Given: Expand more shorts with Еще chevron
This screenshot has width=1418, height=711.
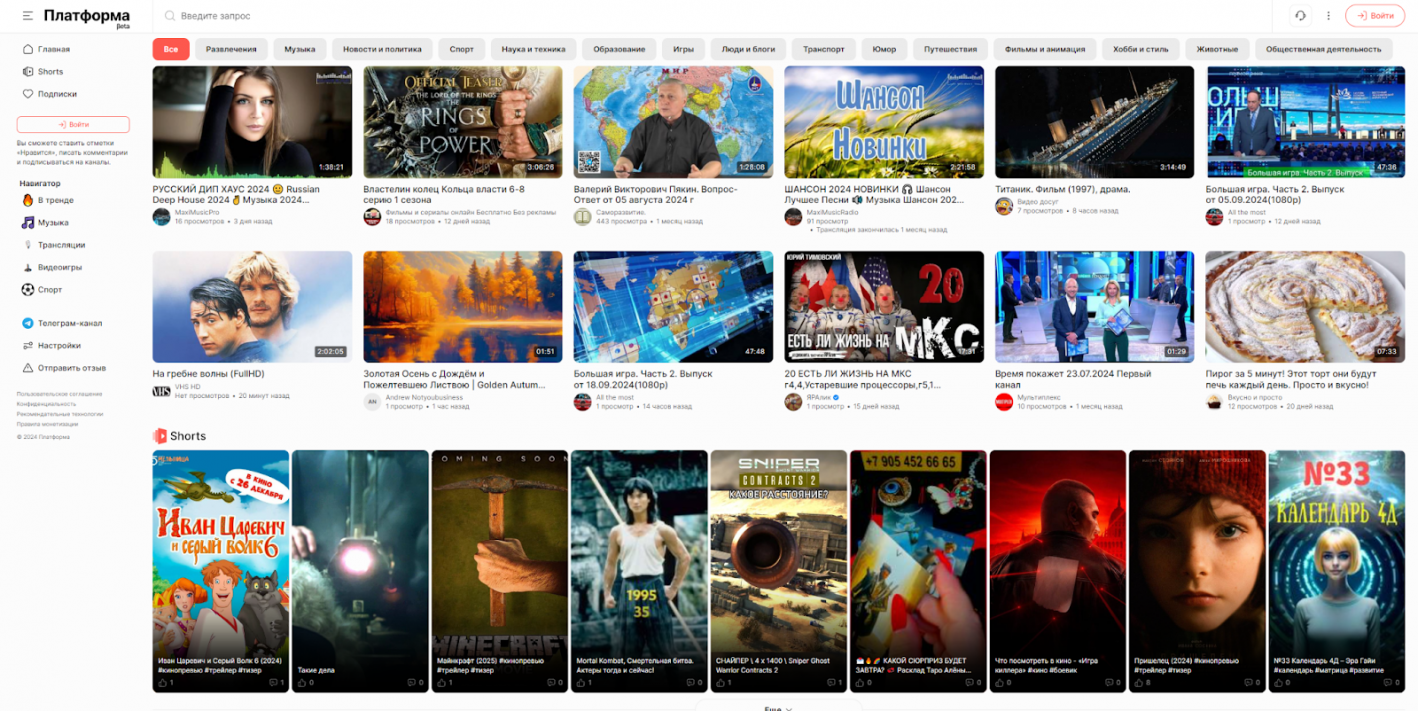Looking at the screenshot, I should click(x=778, y=708).
